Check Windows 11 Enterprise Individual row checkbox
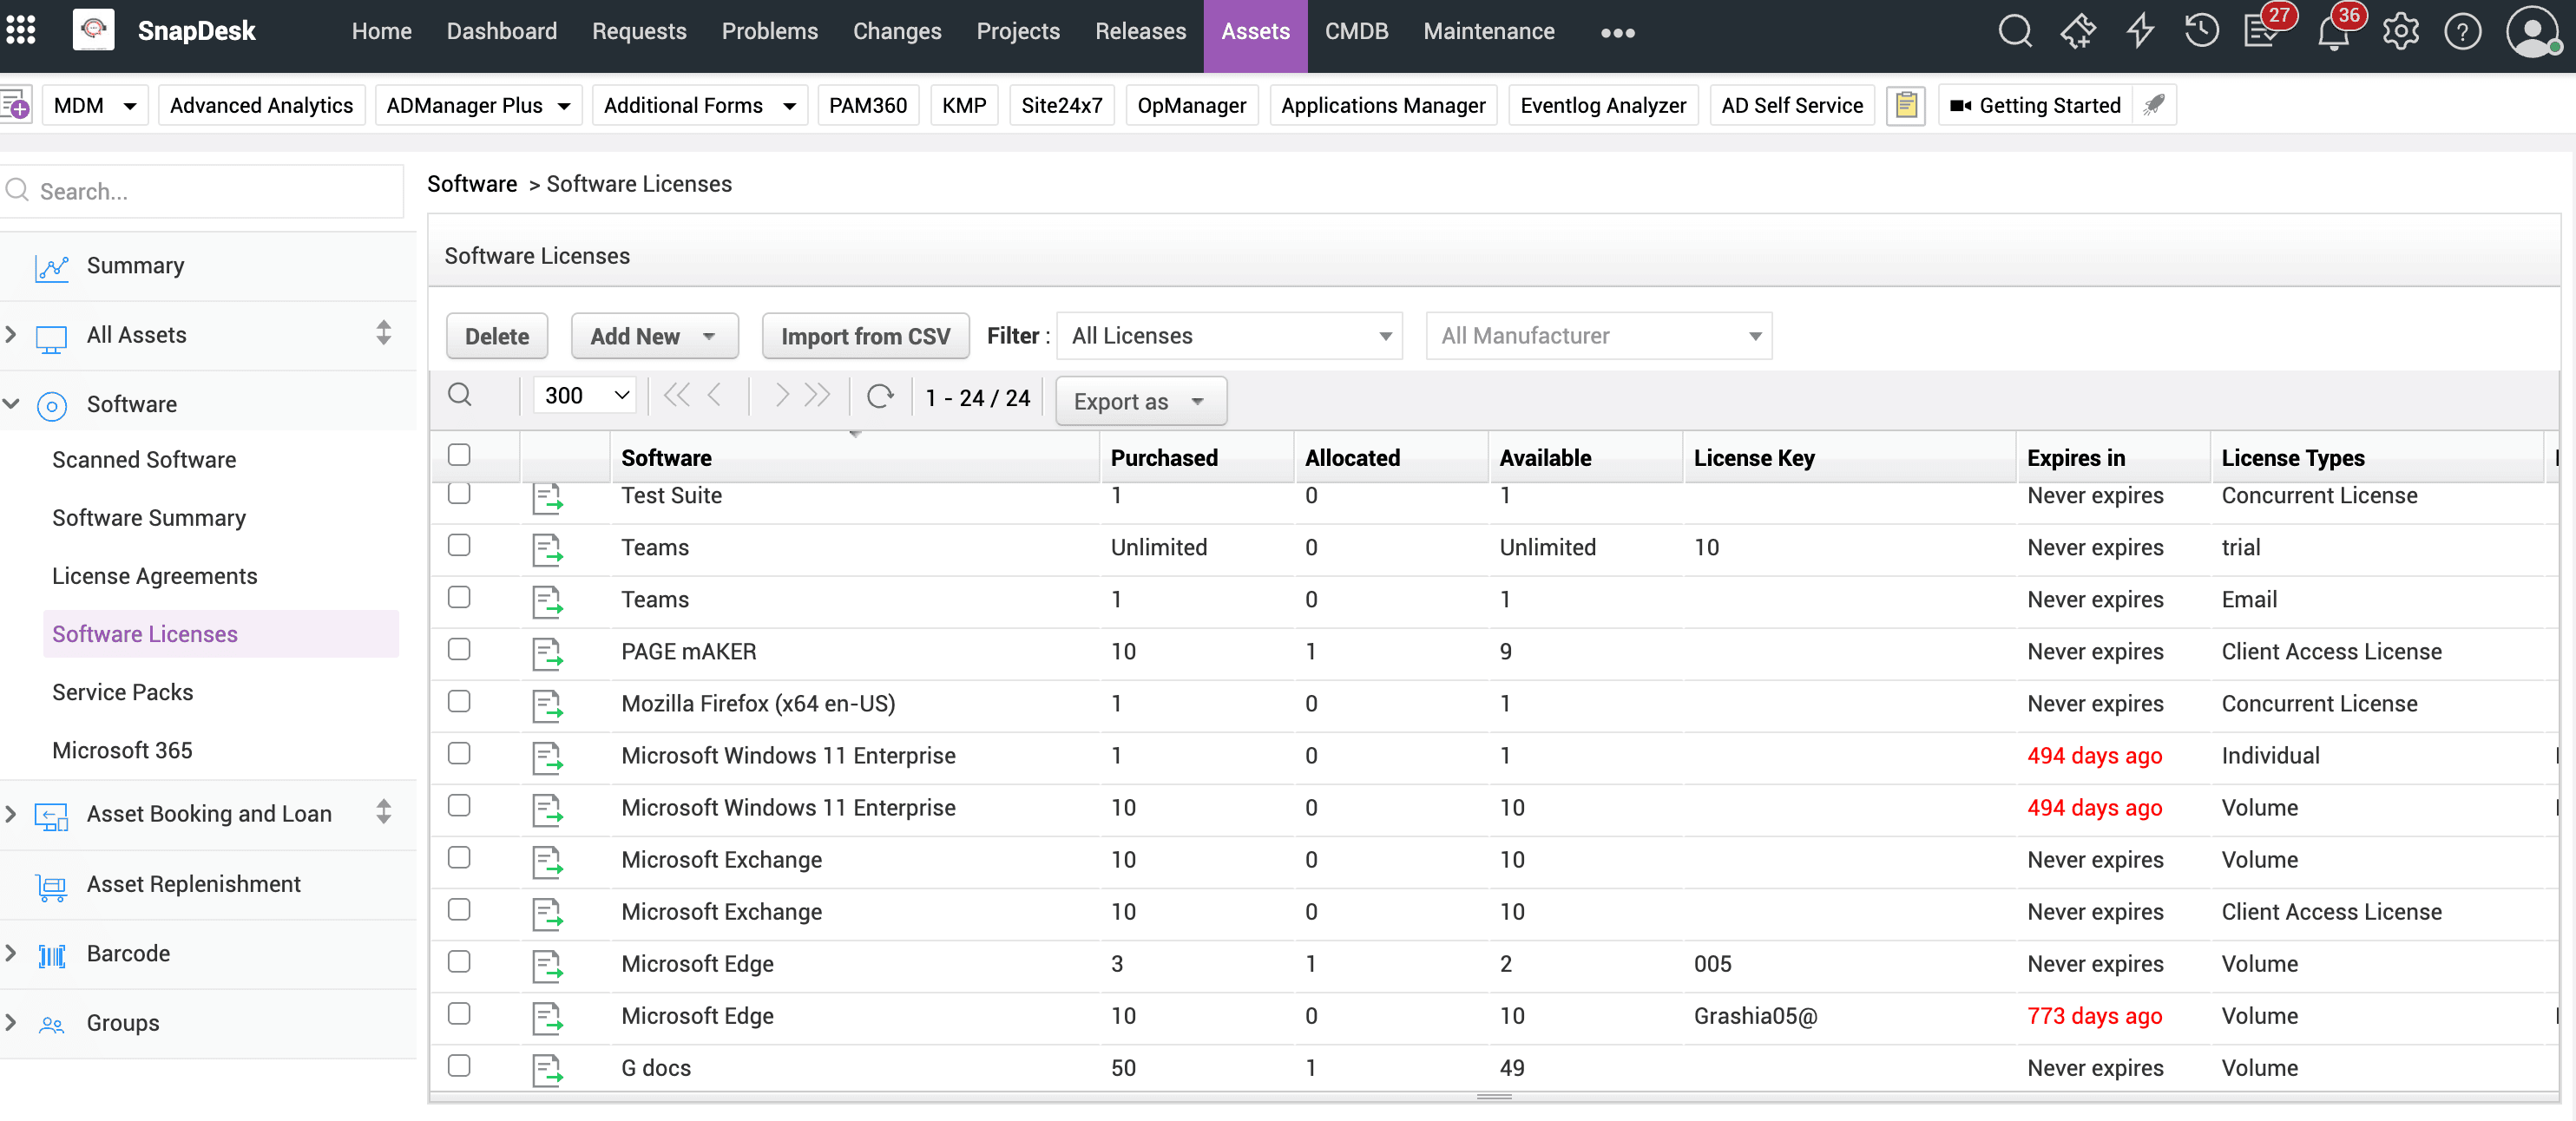The height and width of the screenshot is (1121, 2576). point(459,753)
